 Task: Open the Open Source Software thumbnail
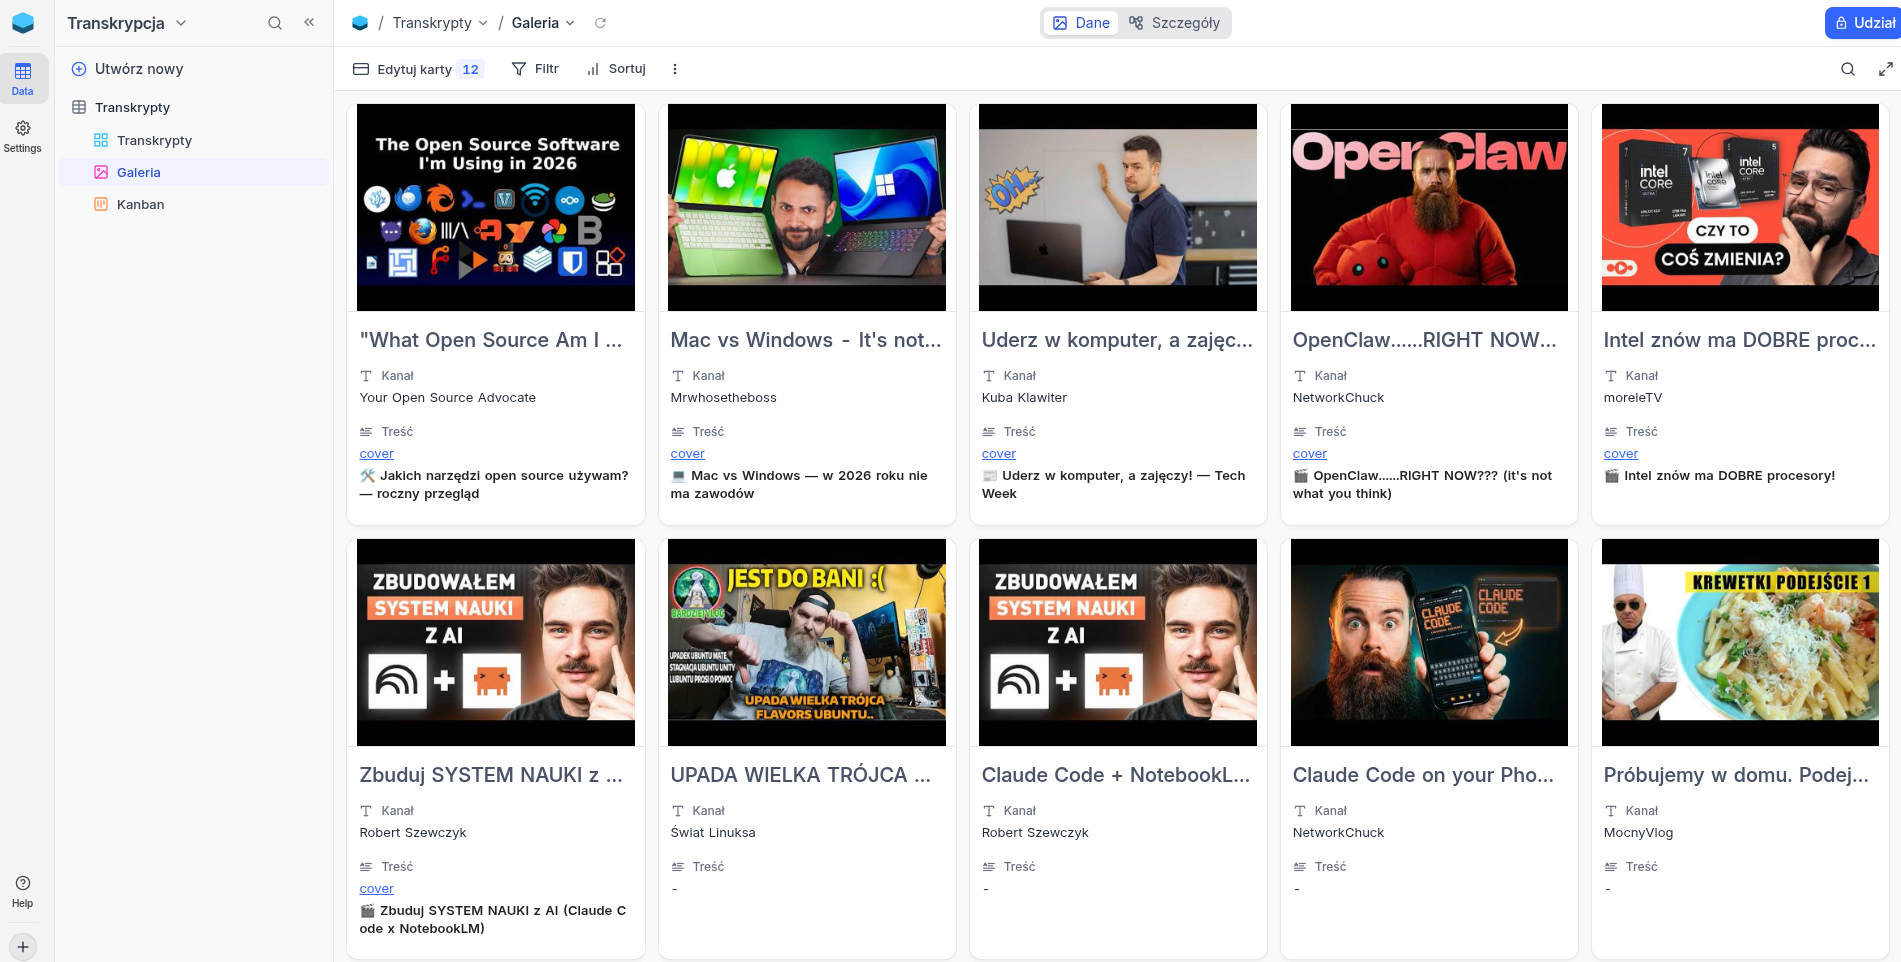[496, 207]
